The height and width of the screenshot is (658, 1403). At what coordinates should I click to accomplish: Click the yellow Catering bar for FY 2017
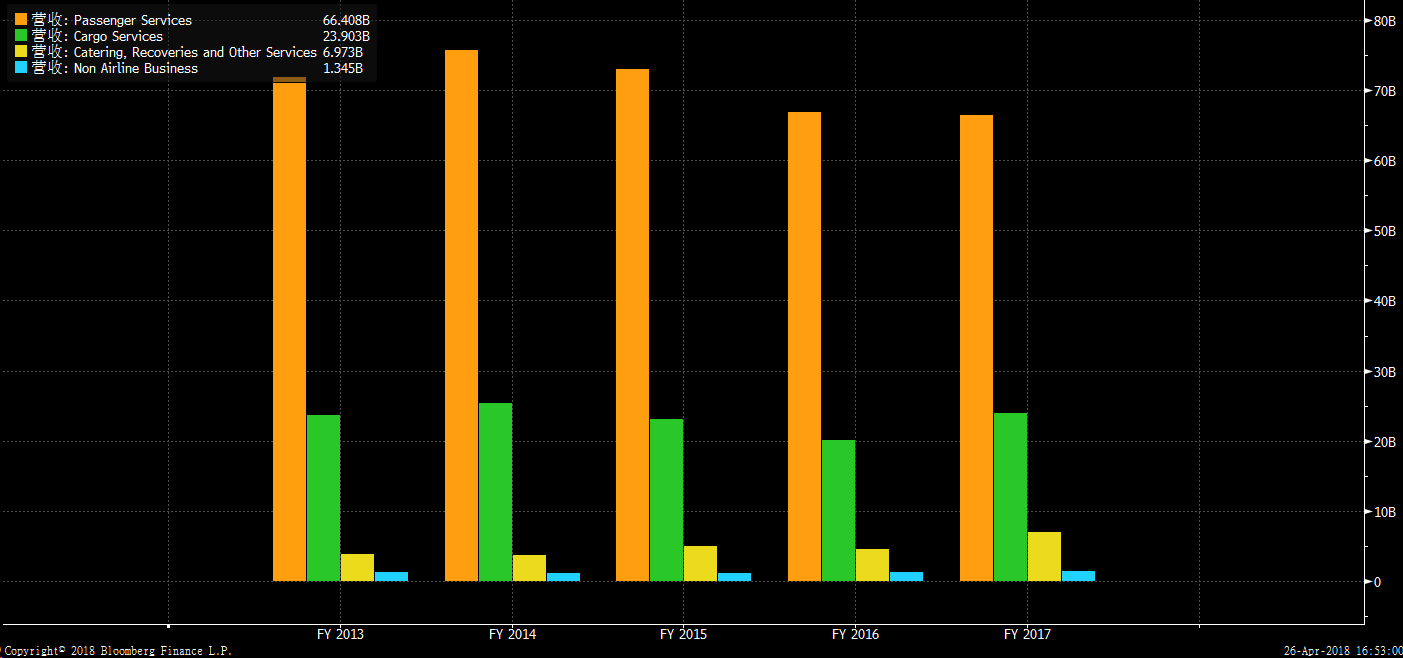[1044, 556]
